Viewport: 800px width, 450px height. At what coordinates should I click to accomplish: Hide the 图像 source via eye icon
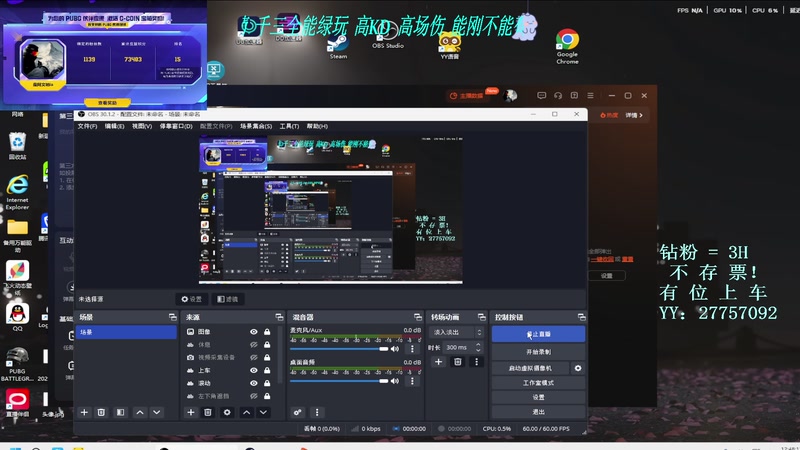coord(254,332)
